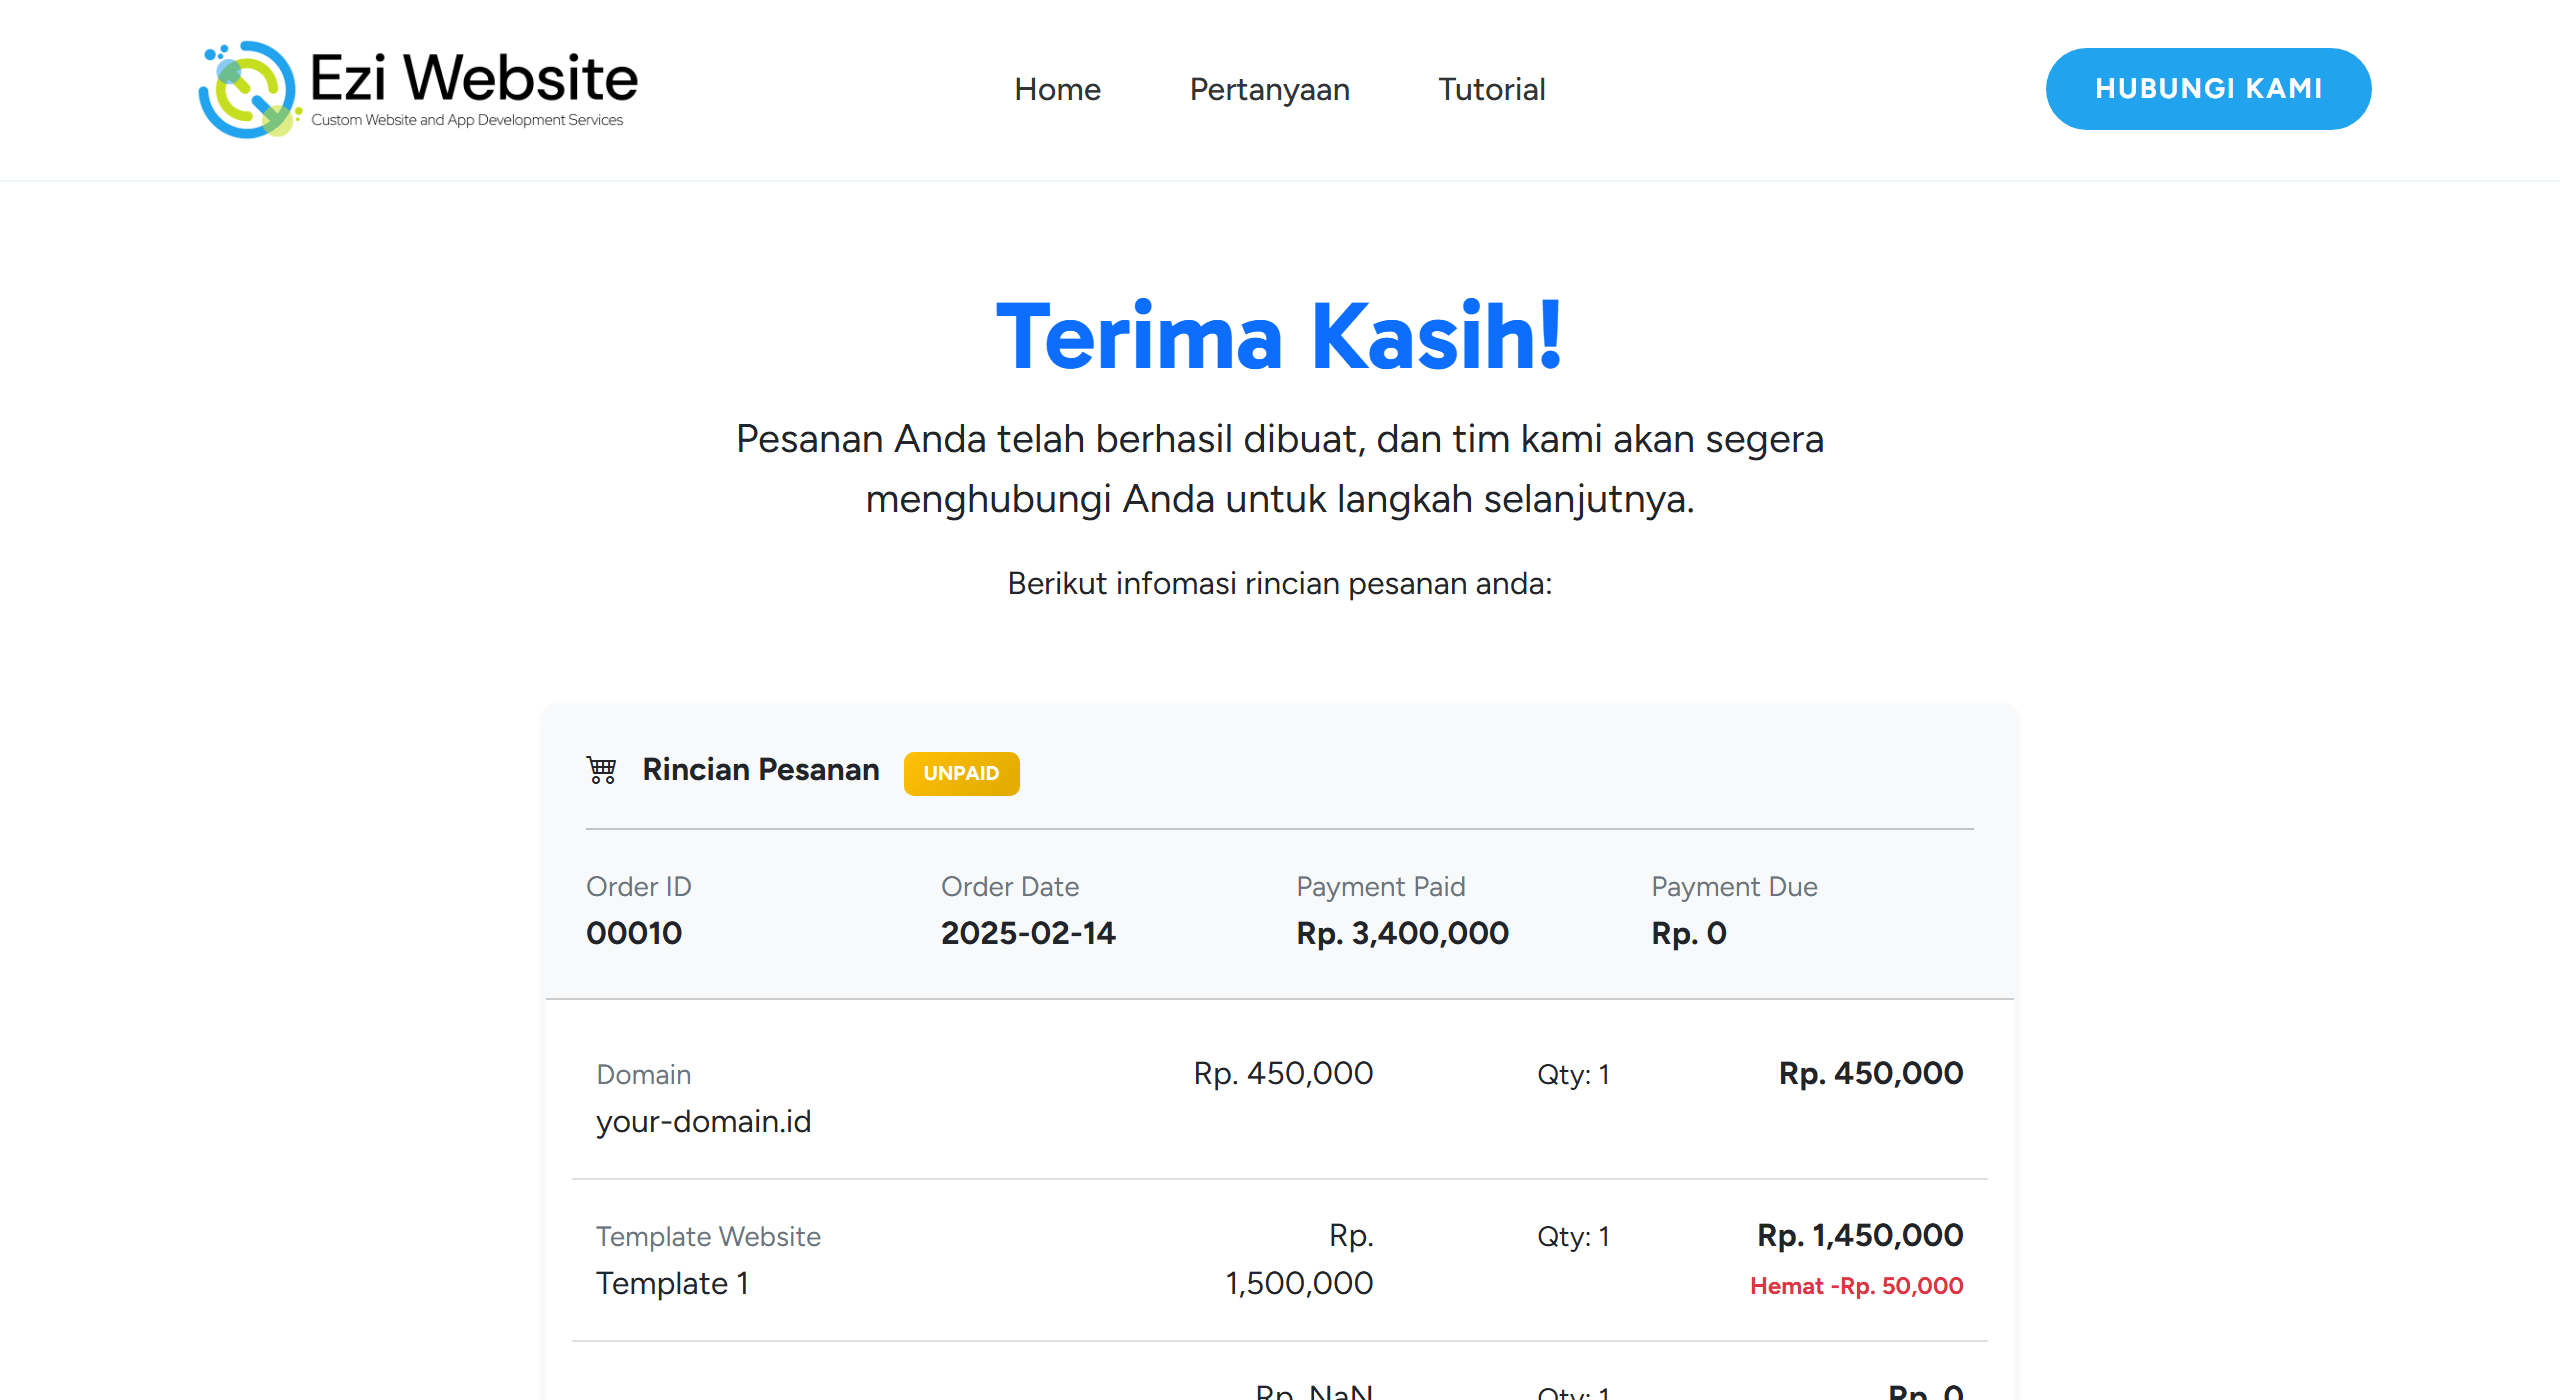Click the your-domain.id domain name
Screen dimensions: 2560x1400
(x=703, y=1121)
